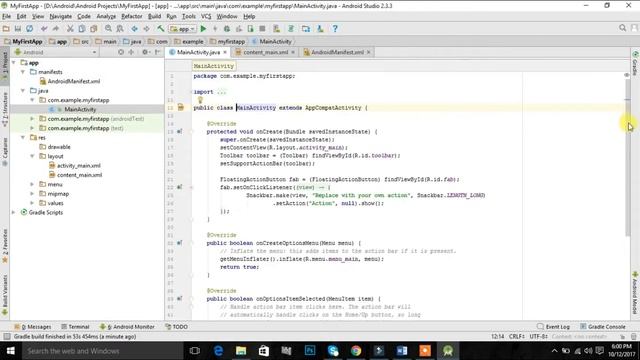640x360 pixels.
Task: Switch to the AndroidManifest.xml editor tab
Action: coord(337,52)
